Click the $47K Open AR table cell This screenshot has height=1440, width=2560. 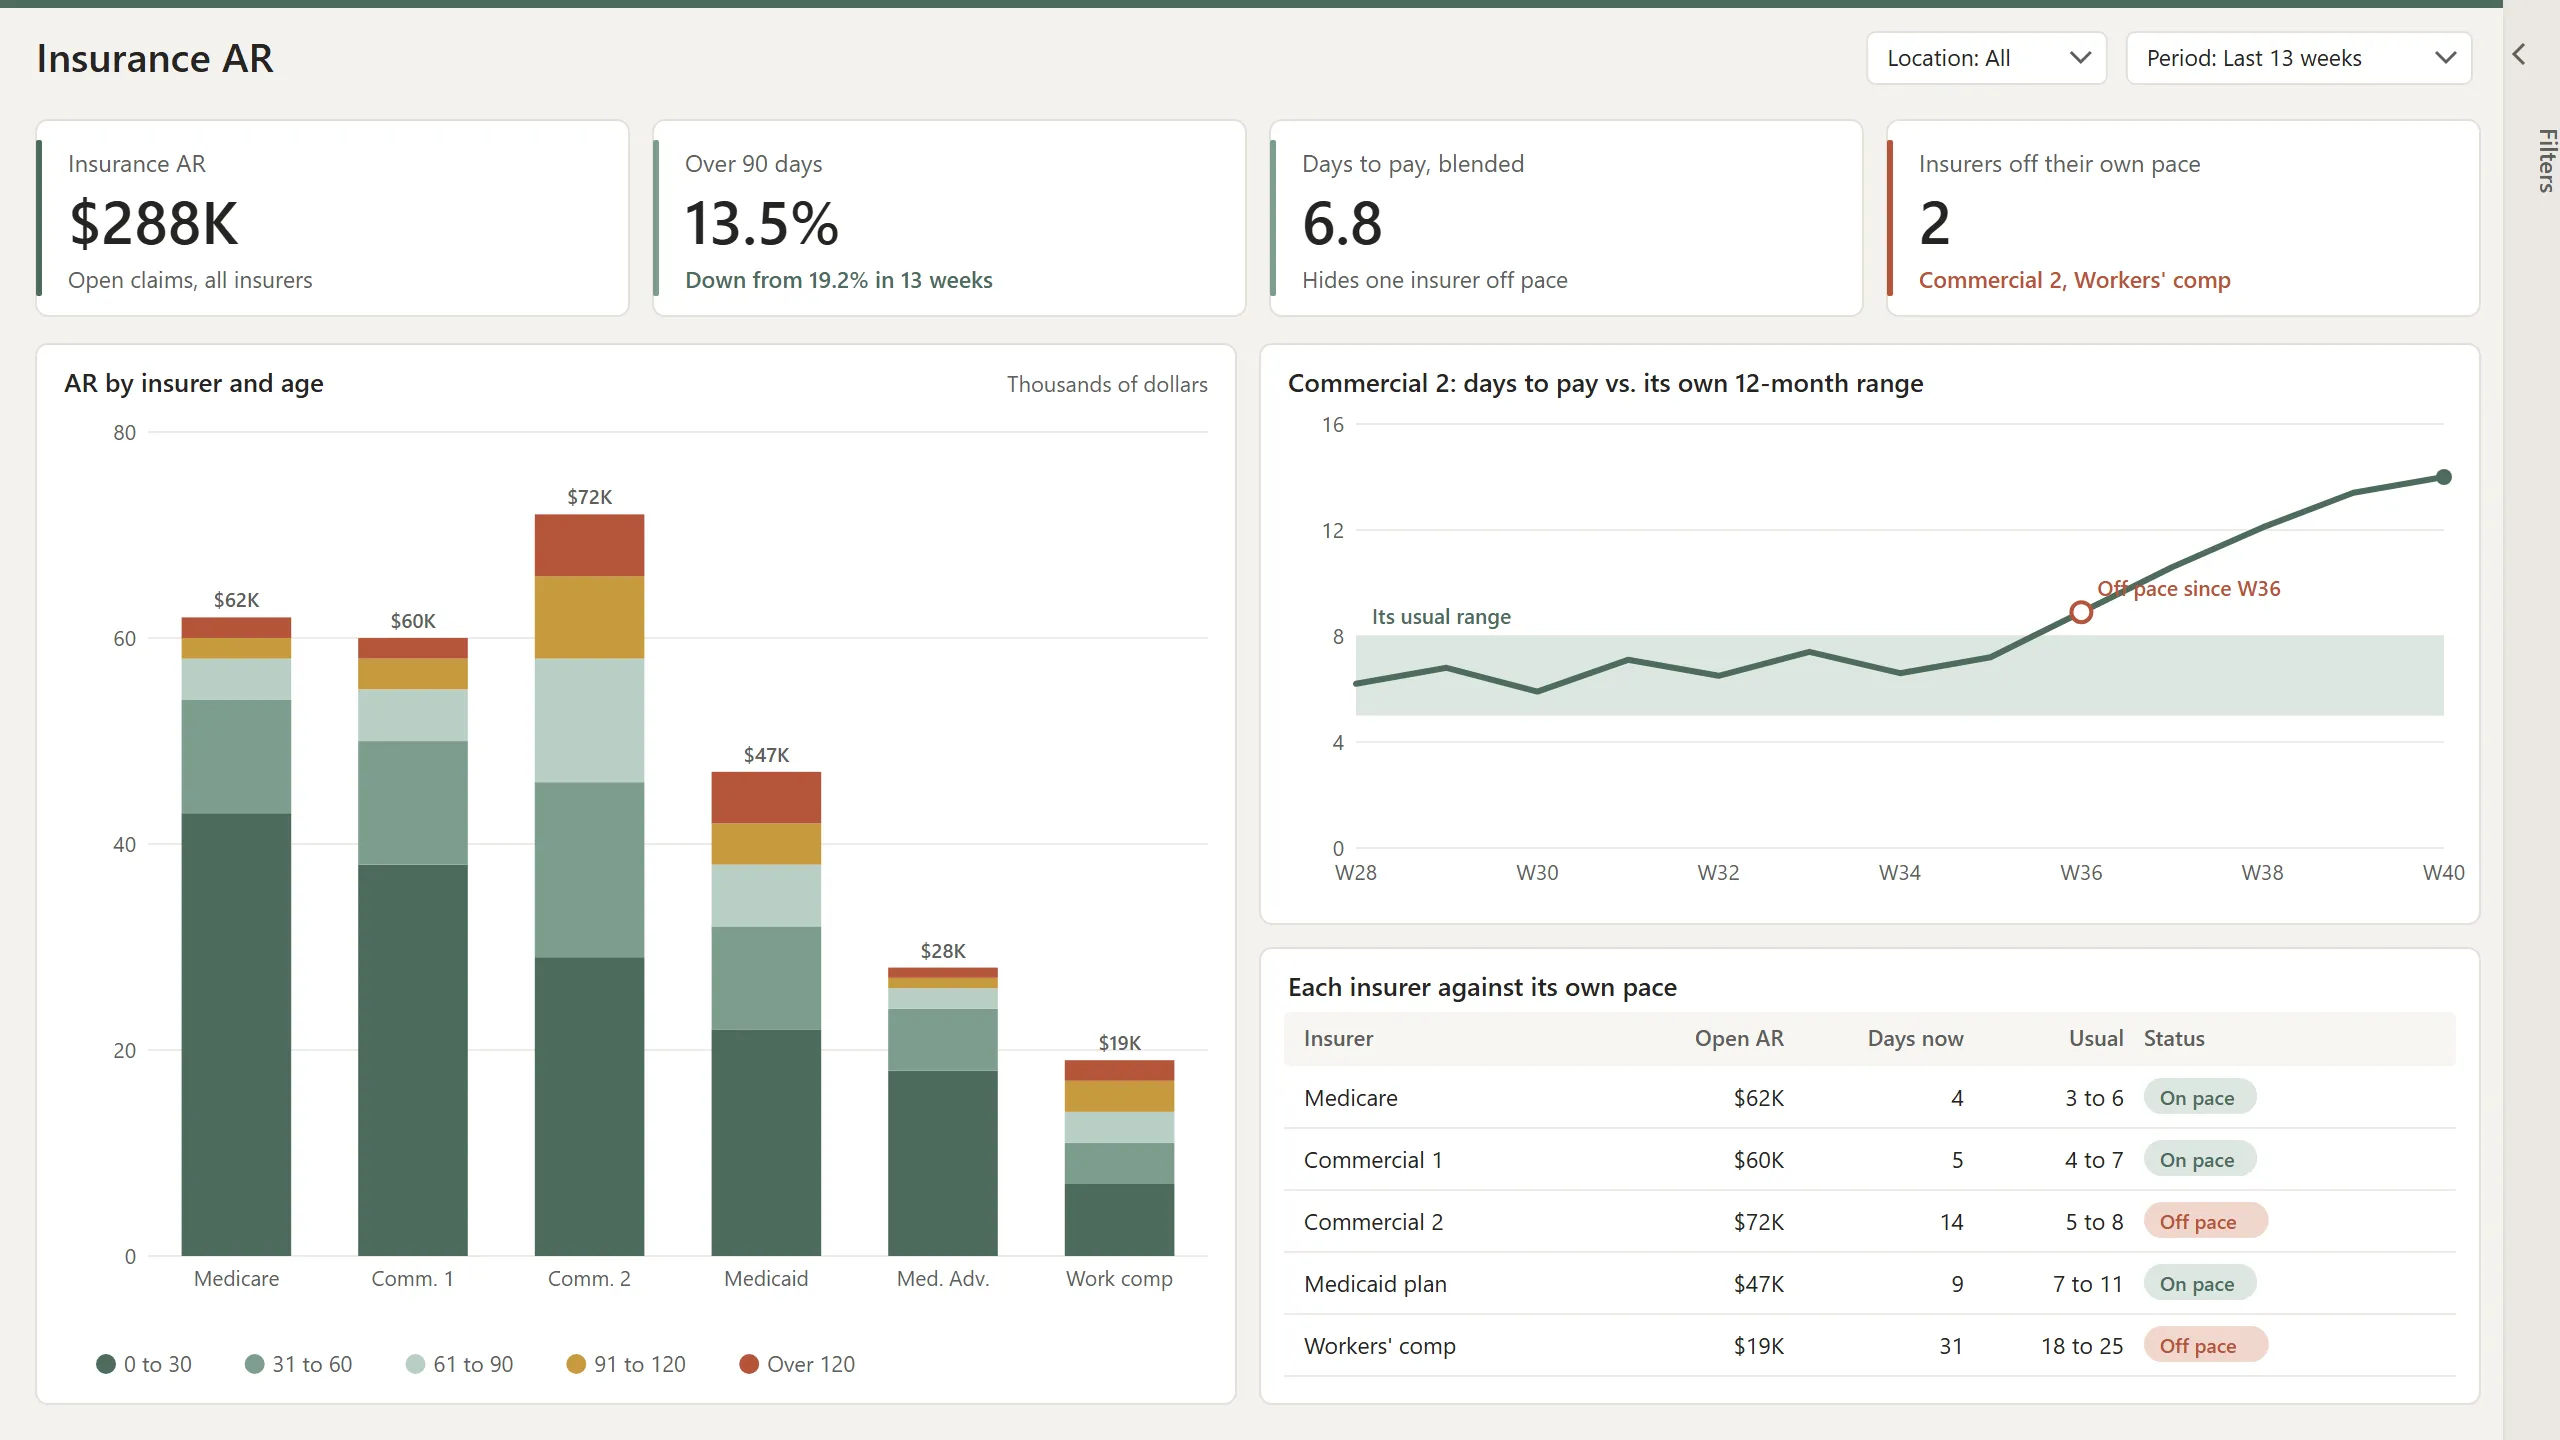point(1758,1284)
